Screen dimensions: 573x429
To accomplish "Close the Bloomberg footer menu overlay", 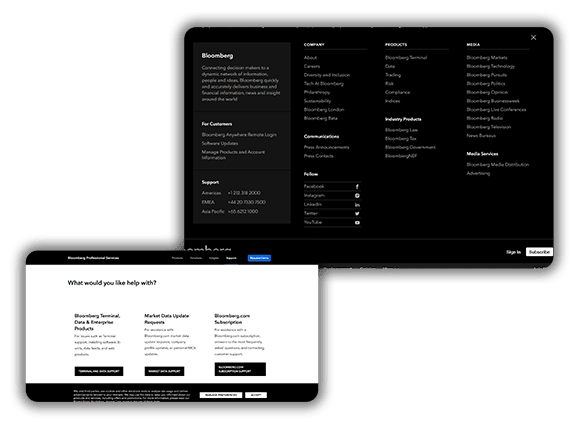I will point(533,37).
